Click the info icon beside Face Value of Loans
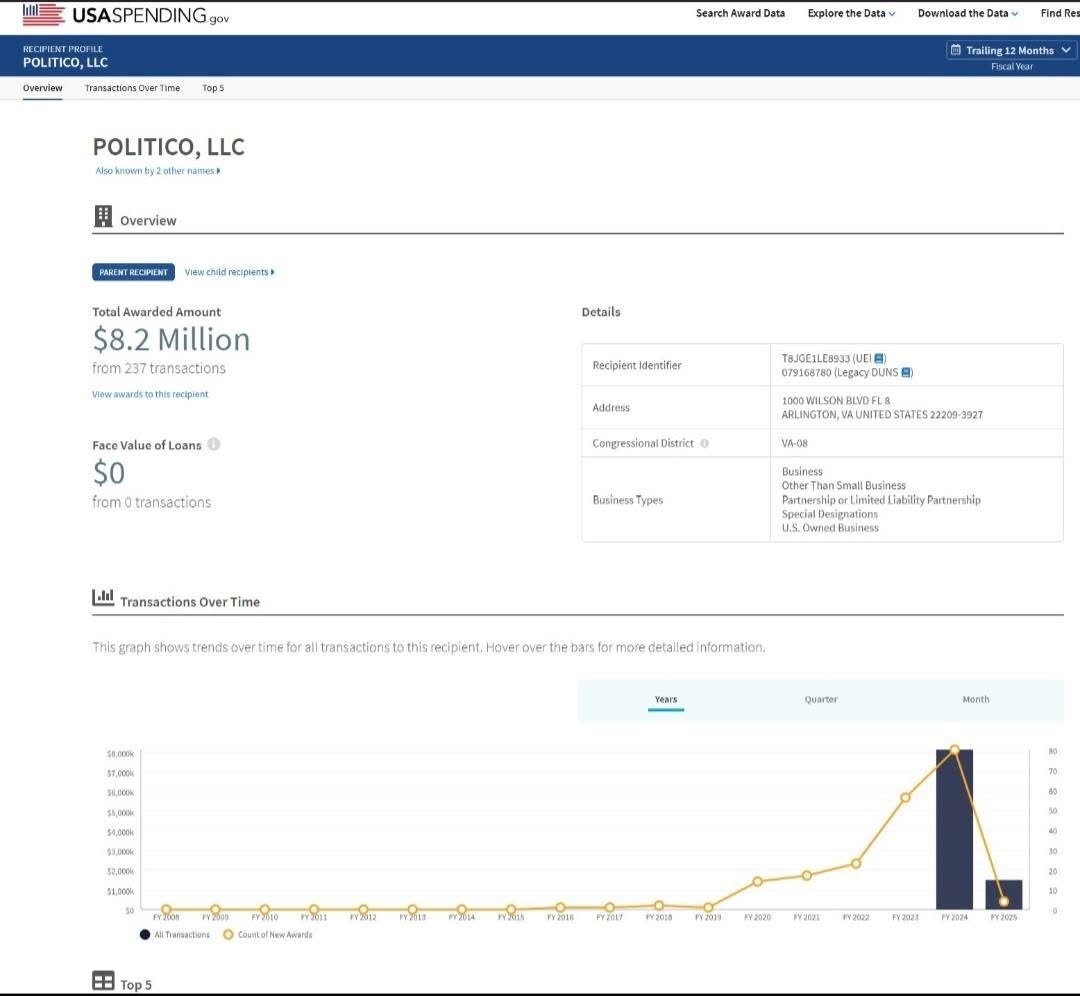1080x996 pixels. point(214,445)
